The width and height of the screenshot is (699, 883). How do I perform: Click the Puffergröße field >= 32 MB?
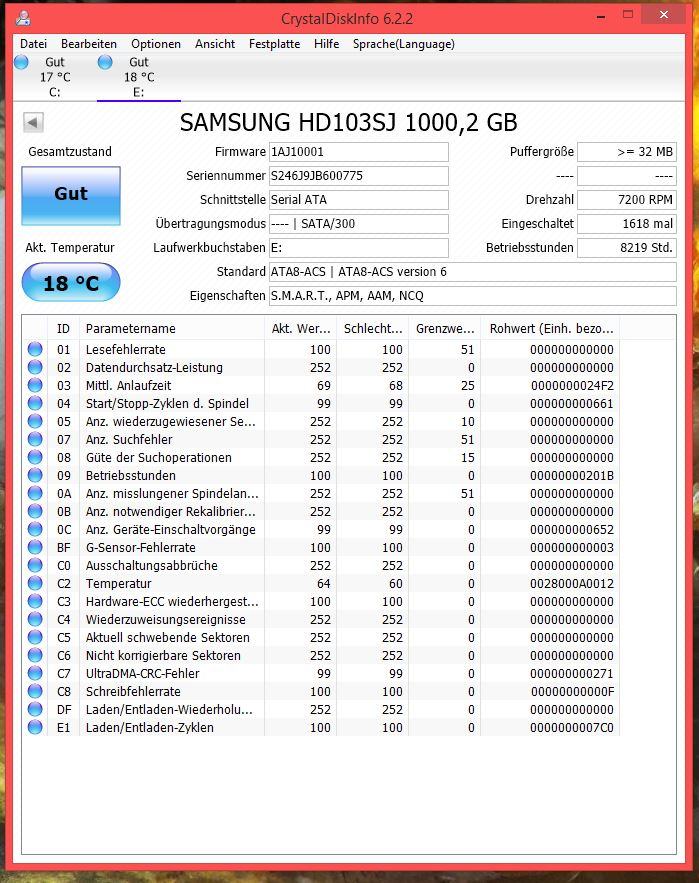pos(627,152)
